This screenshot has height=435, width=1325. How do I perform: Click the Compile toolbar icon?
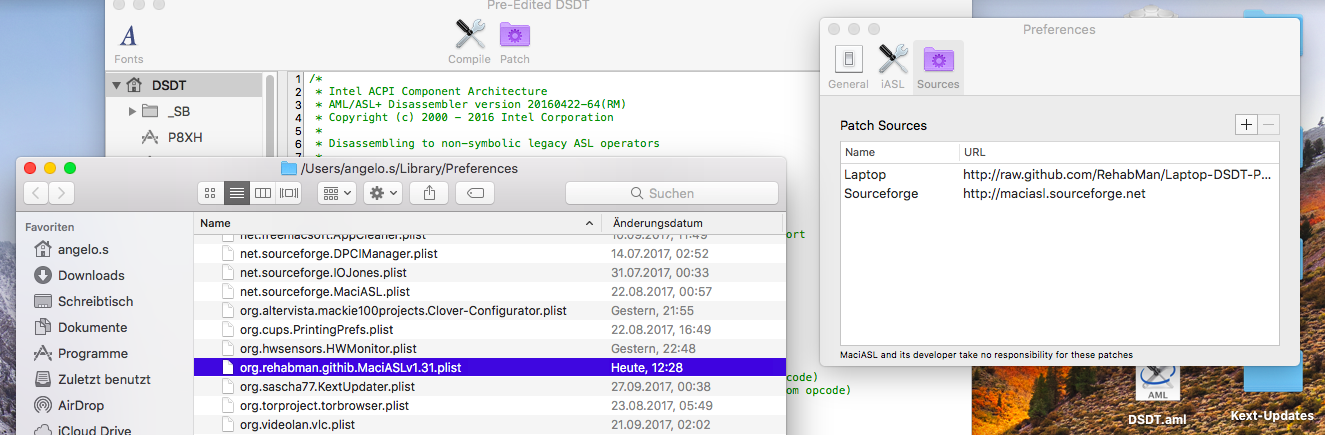tap(469, 40)
